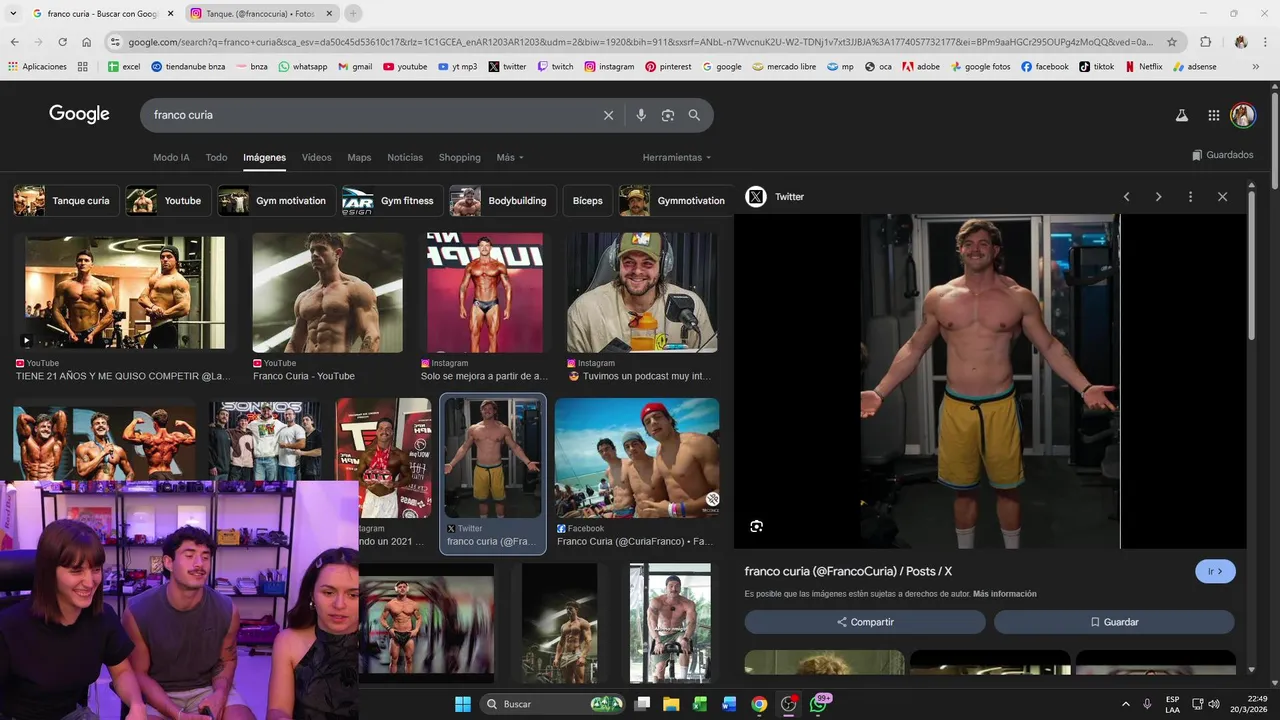Open Search Labs flask icon
The height and width of the screenshot is (720, 1280).
coord(1181,115)
